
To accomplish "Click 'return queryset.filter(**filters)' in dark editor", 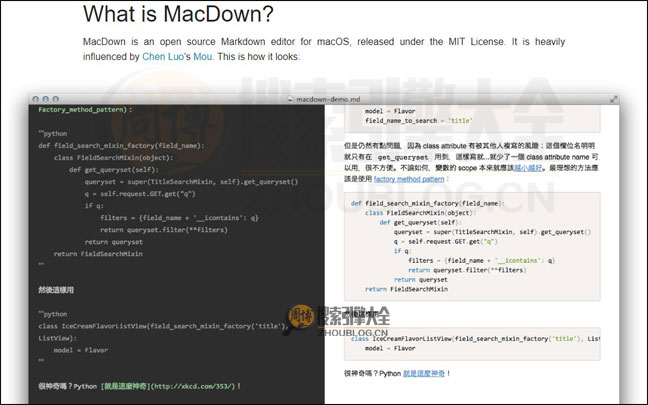I will [x=164, y=230].
